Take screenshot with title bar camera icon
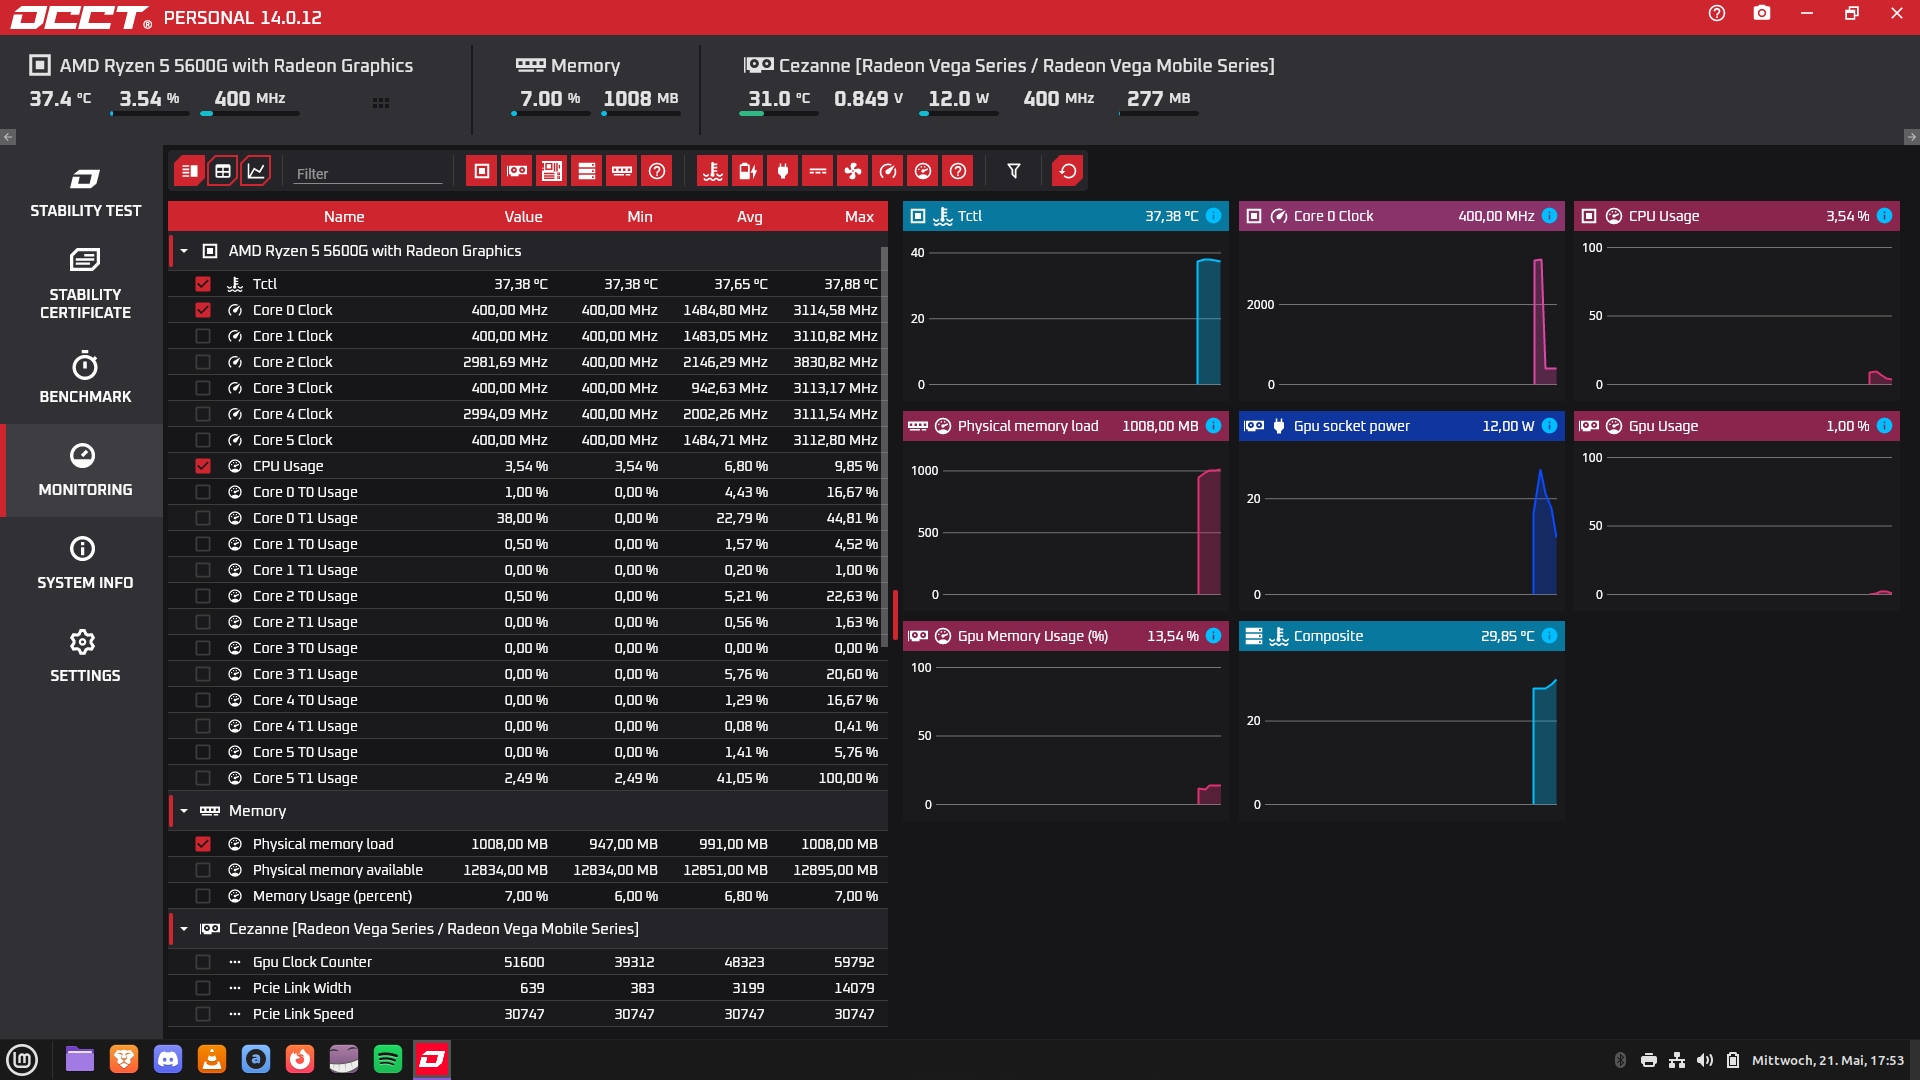 tap(1762, 14)
